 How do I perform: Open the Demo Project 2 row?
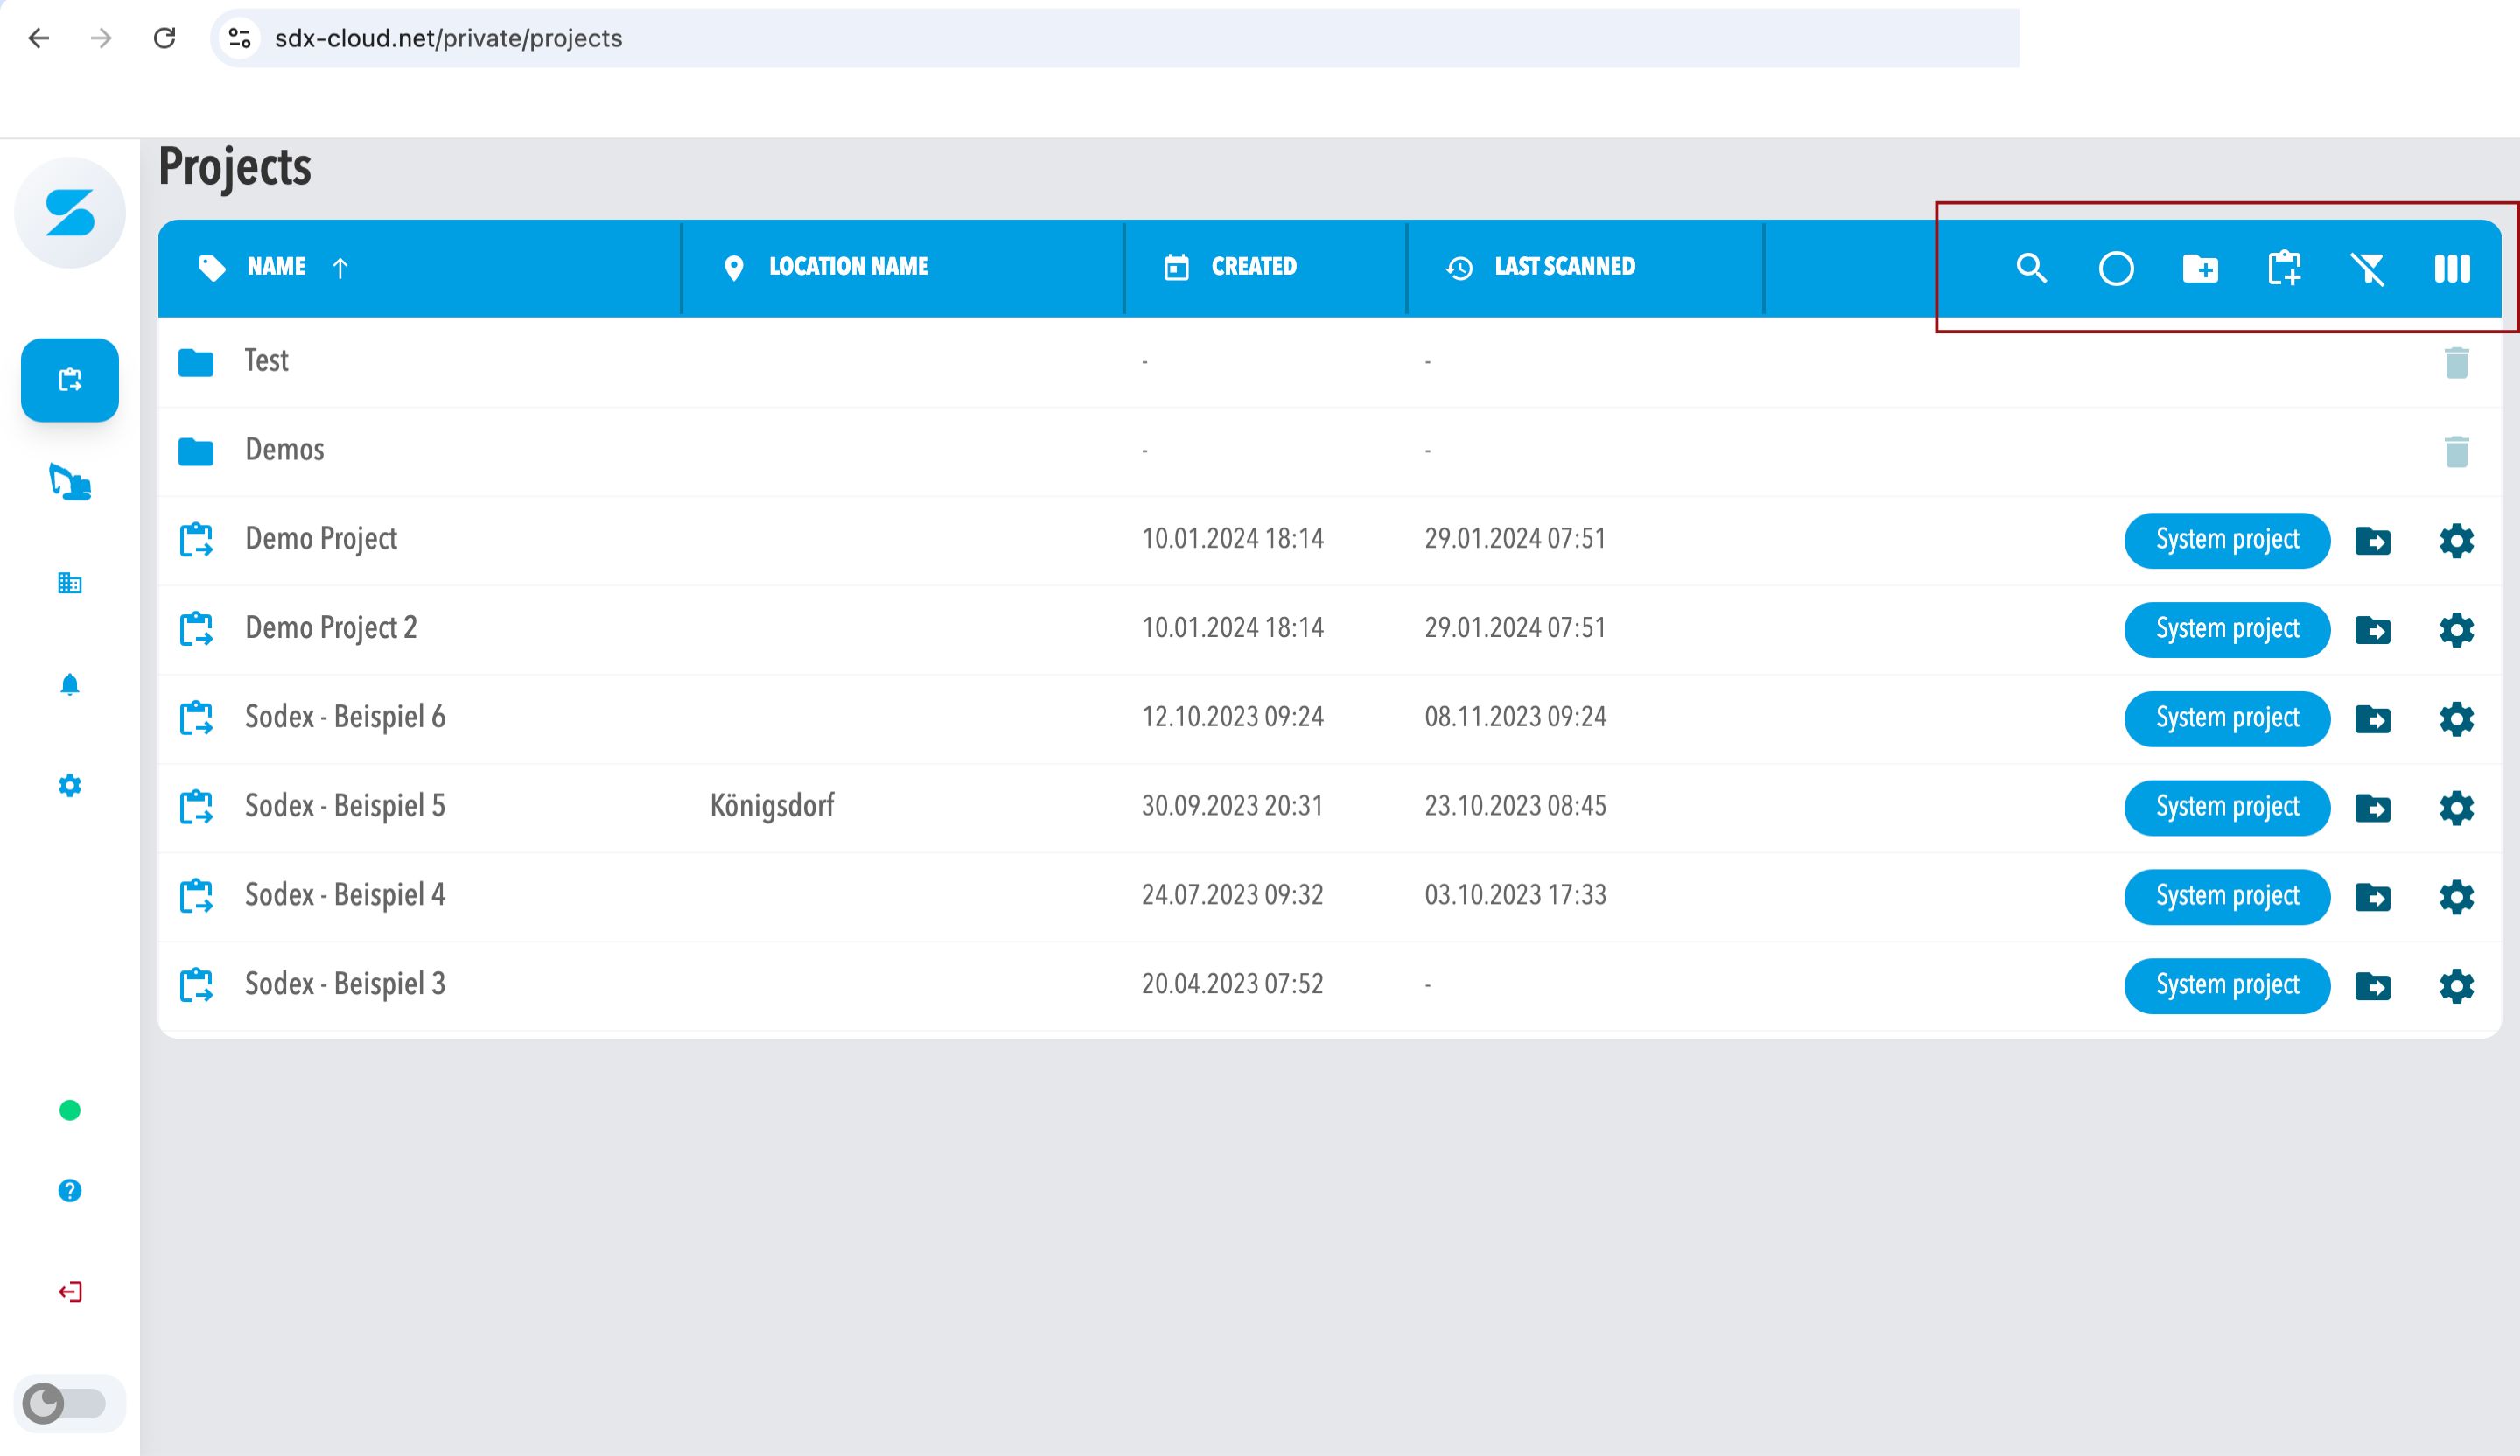1329,629
